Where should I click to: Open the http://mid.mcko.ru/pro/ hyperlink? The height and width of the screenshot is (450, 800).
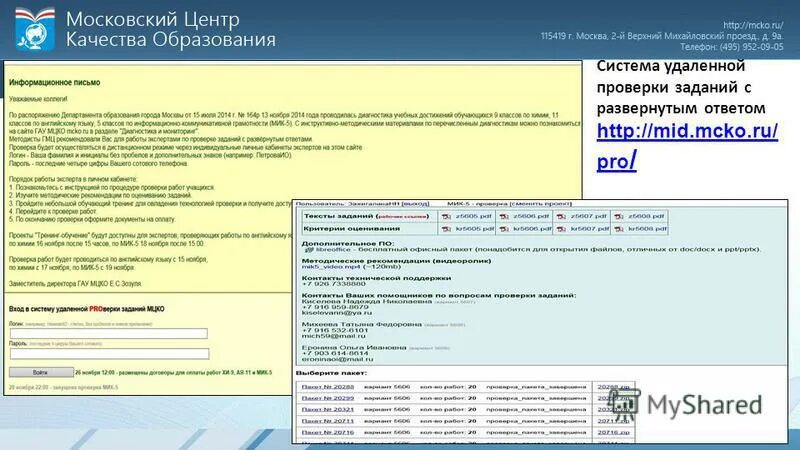pos(687,146)
